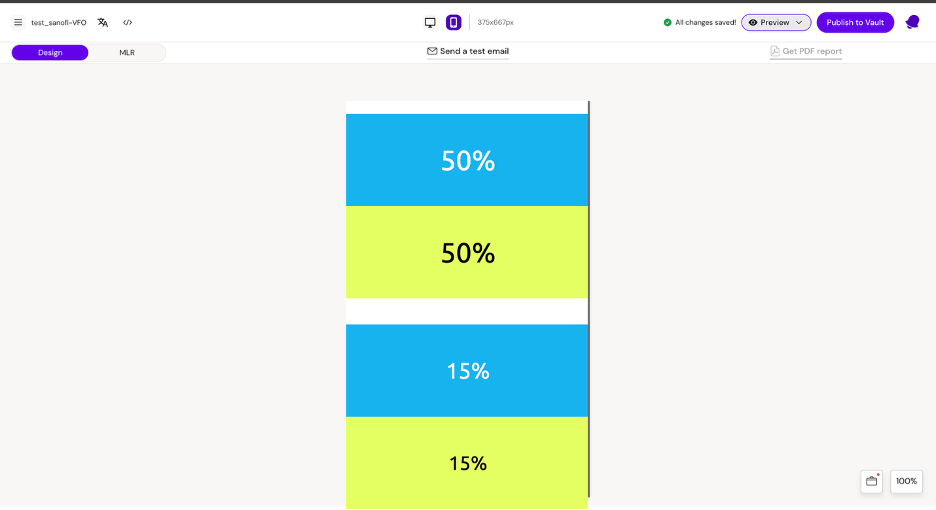
Task: Expand the Preview dropdown arrow
Action: [x=799, y=22]
